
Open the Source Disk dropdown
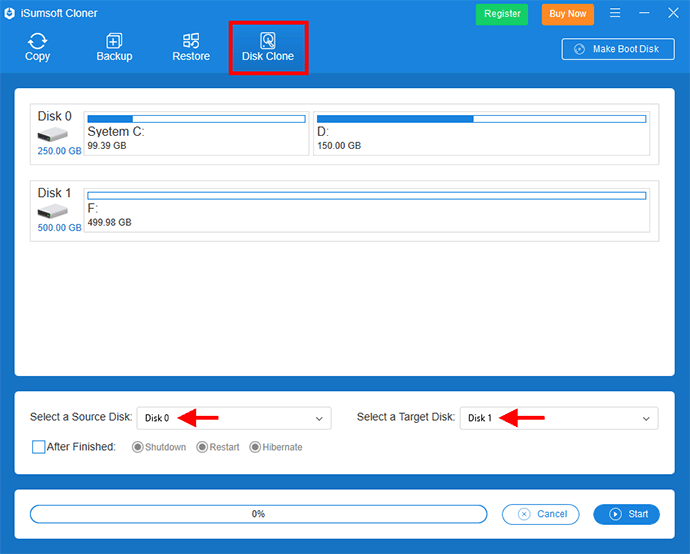coord(234,418)
